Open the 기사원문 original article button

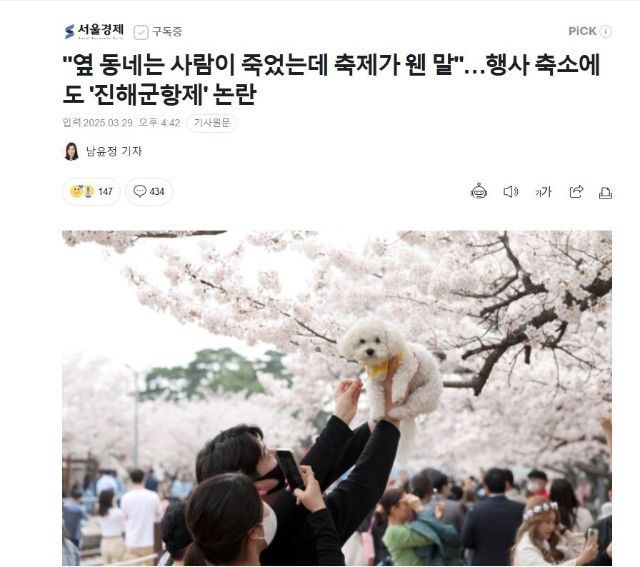click(211, 122)
